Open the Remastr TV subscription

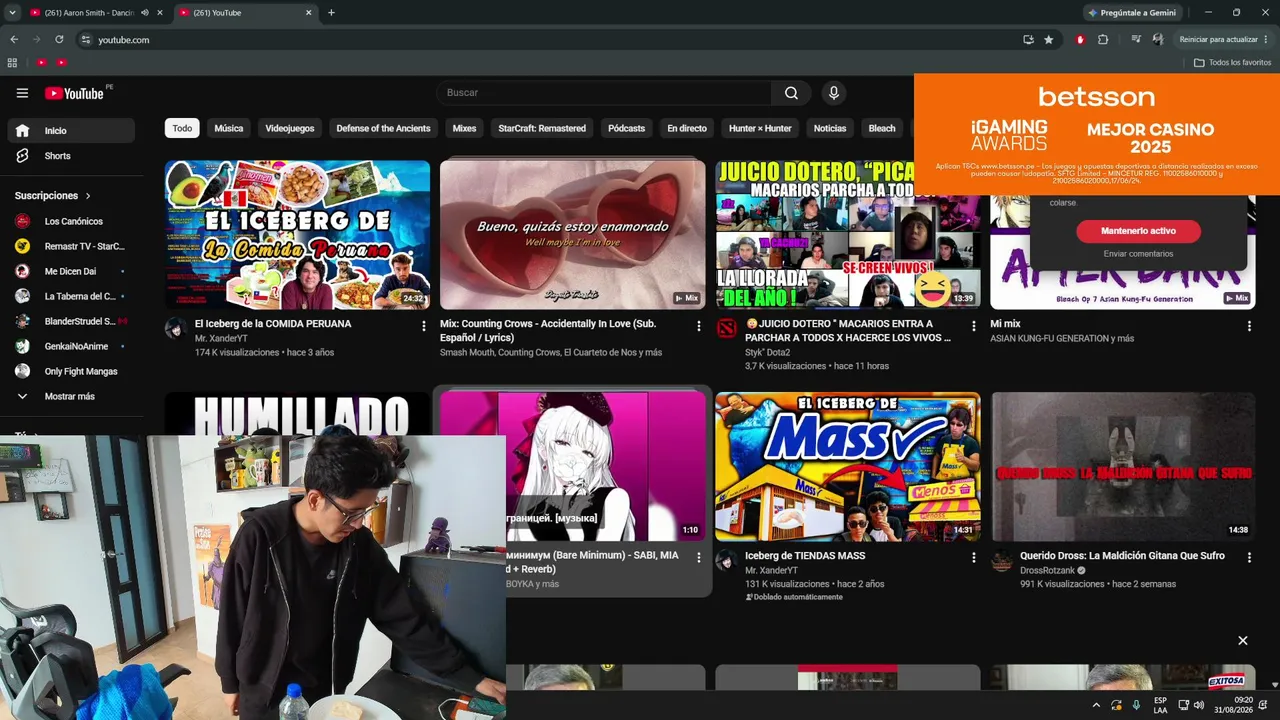coord(71,246)
